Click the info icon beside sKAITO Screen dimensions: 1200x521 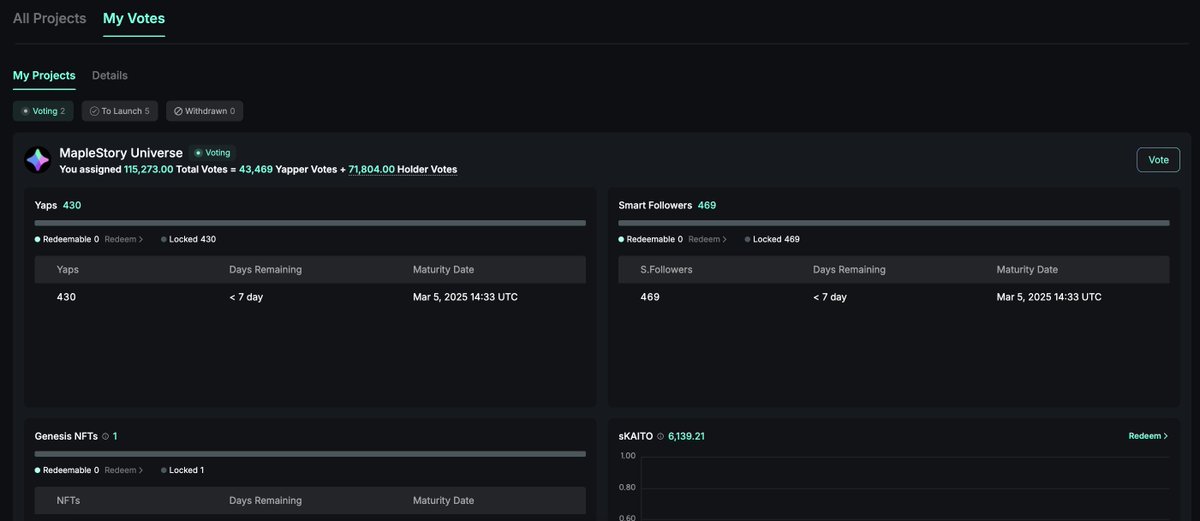click(x=660, y=436)
